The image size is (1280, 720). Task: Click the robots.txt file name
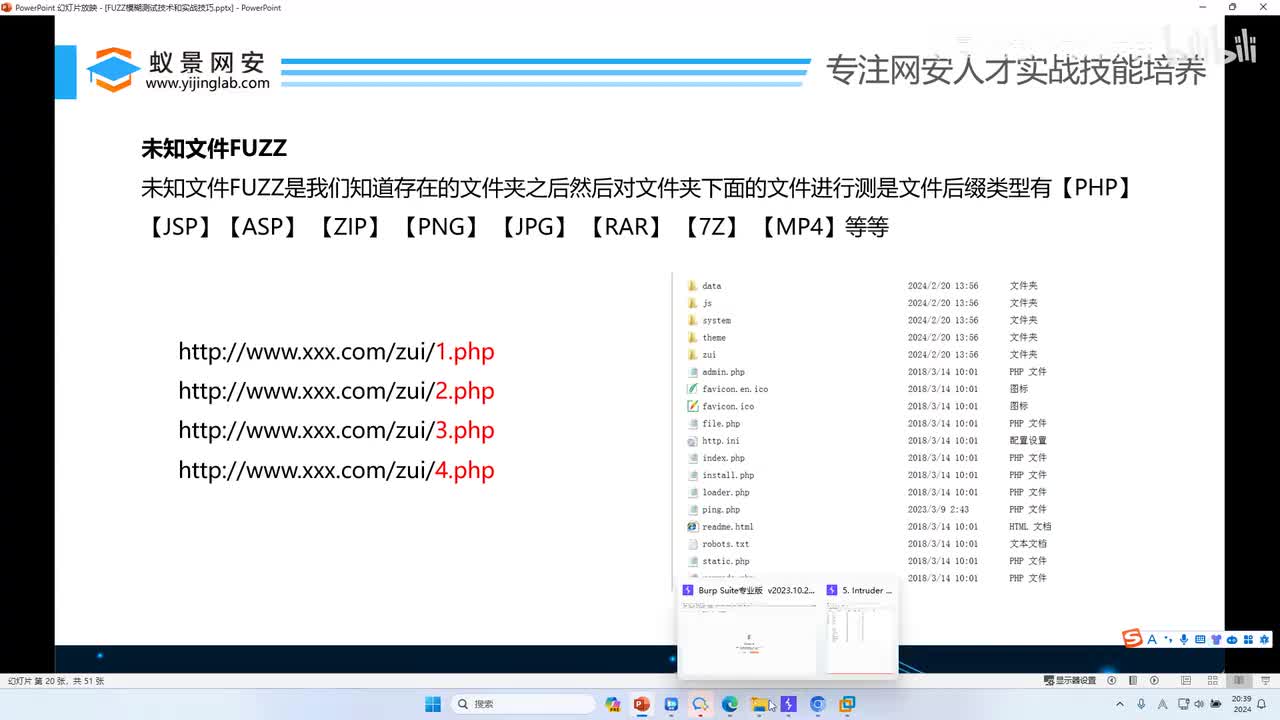click(726, 544)
